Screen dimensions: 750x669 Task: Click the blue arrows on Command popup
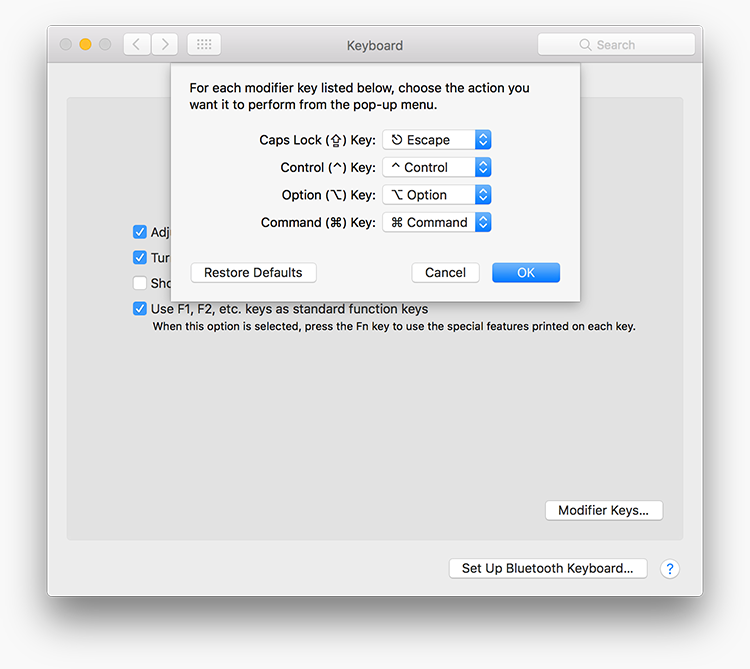point(483,222)
